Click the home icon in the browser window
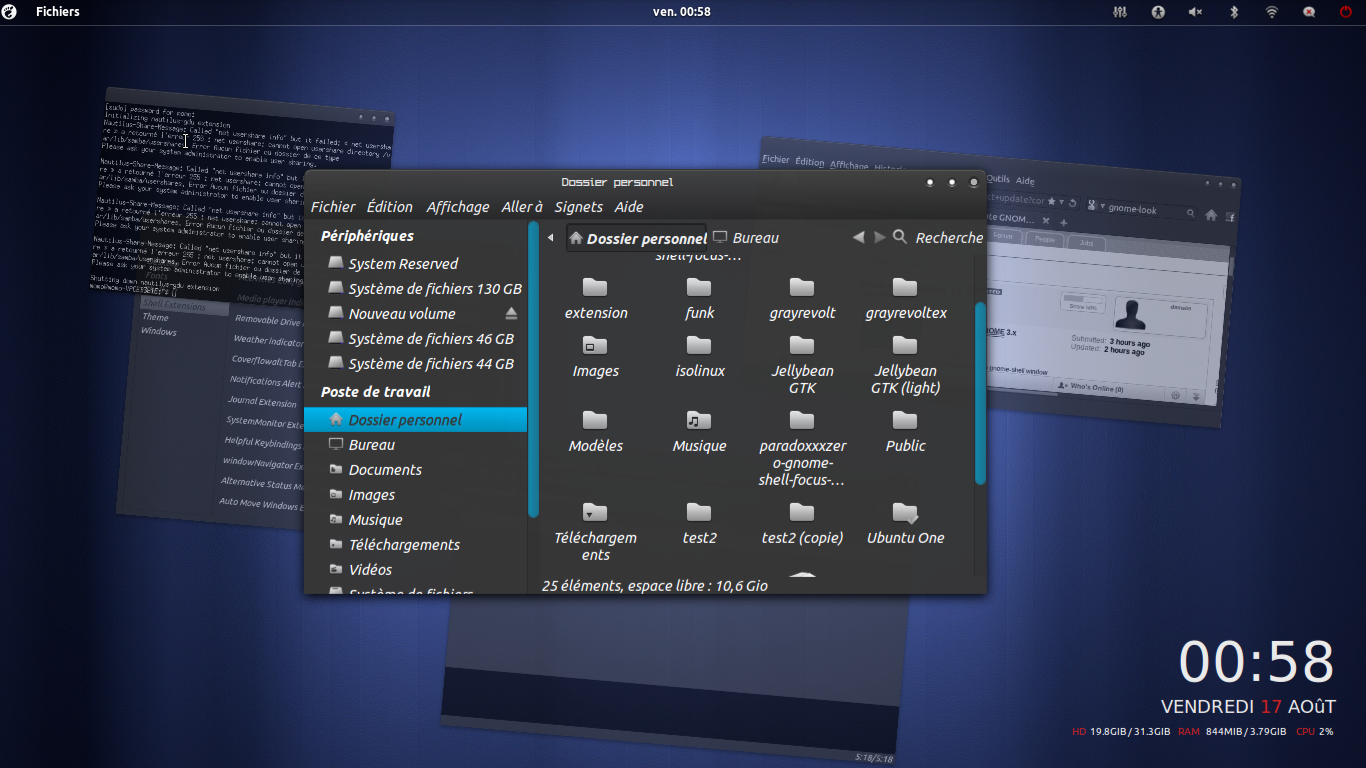1366x768 pixels. click(1211, 215)
